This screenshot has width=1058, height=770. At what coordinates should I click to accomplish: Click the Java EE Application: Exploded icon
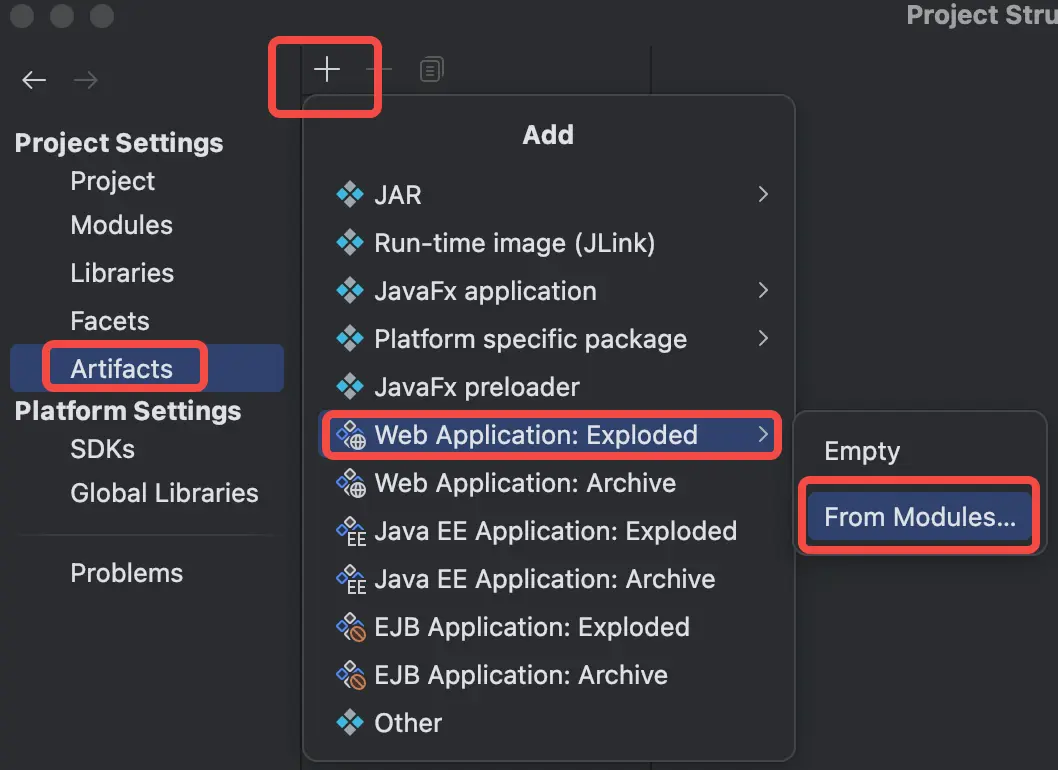coord(351,531)
